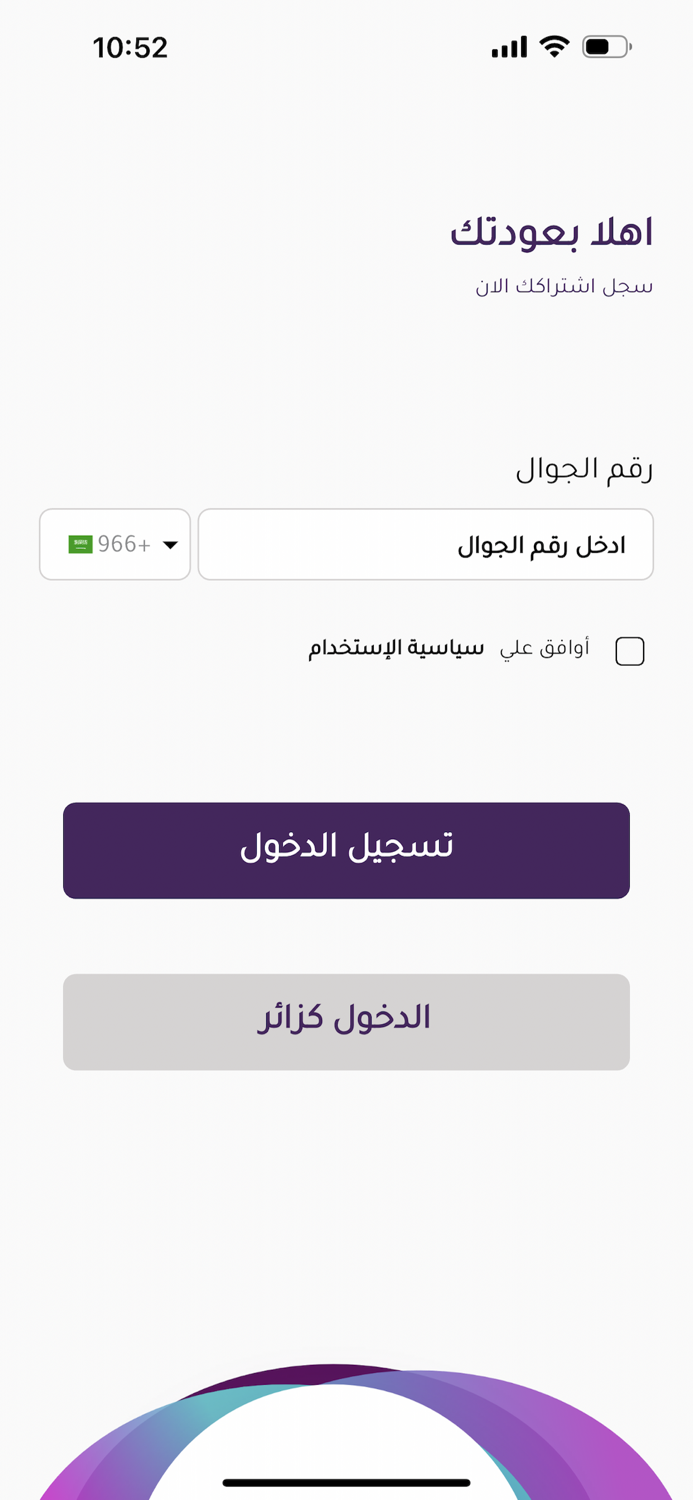Click the رقم الجوال field label

pyautogui.click(x=584, y=469)
